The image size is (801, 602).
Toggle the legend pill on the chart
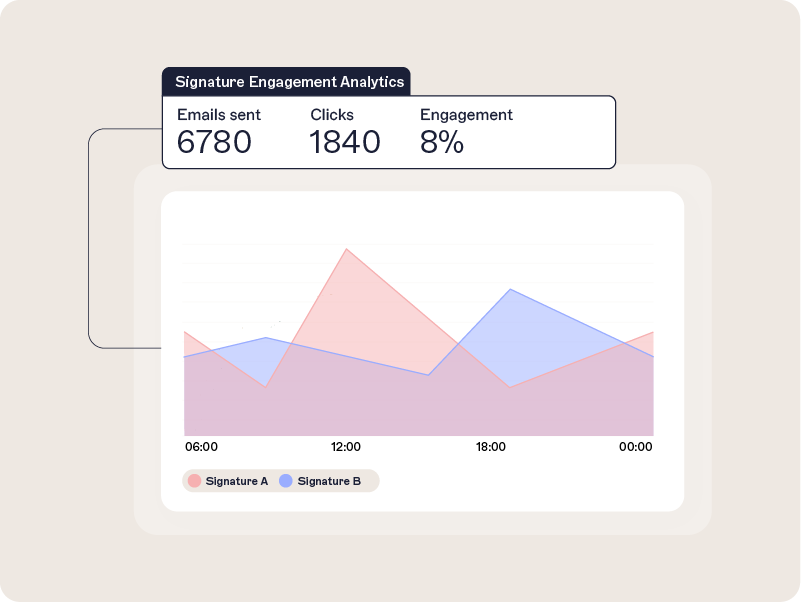[280, 480]
